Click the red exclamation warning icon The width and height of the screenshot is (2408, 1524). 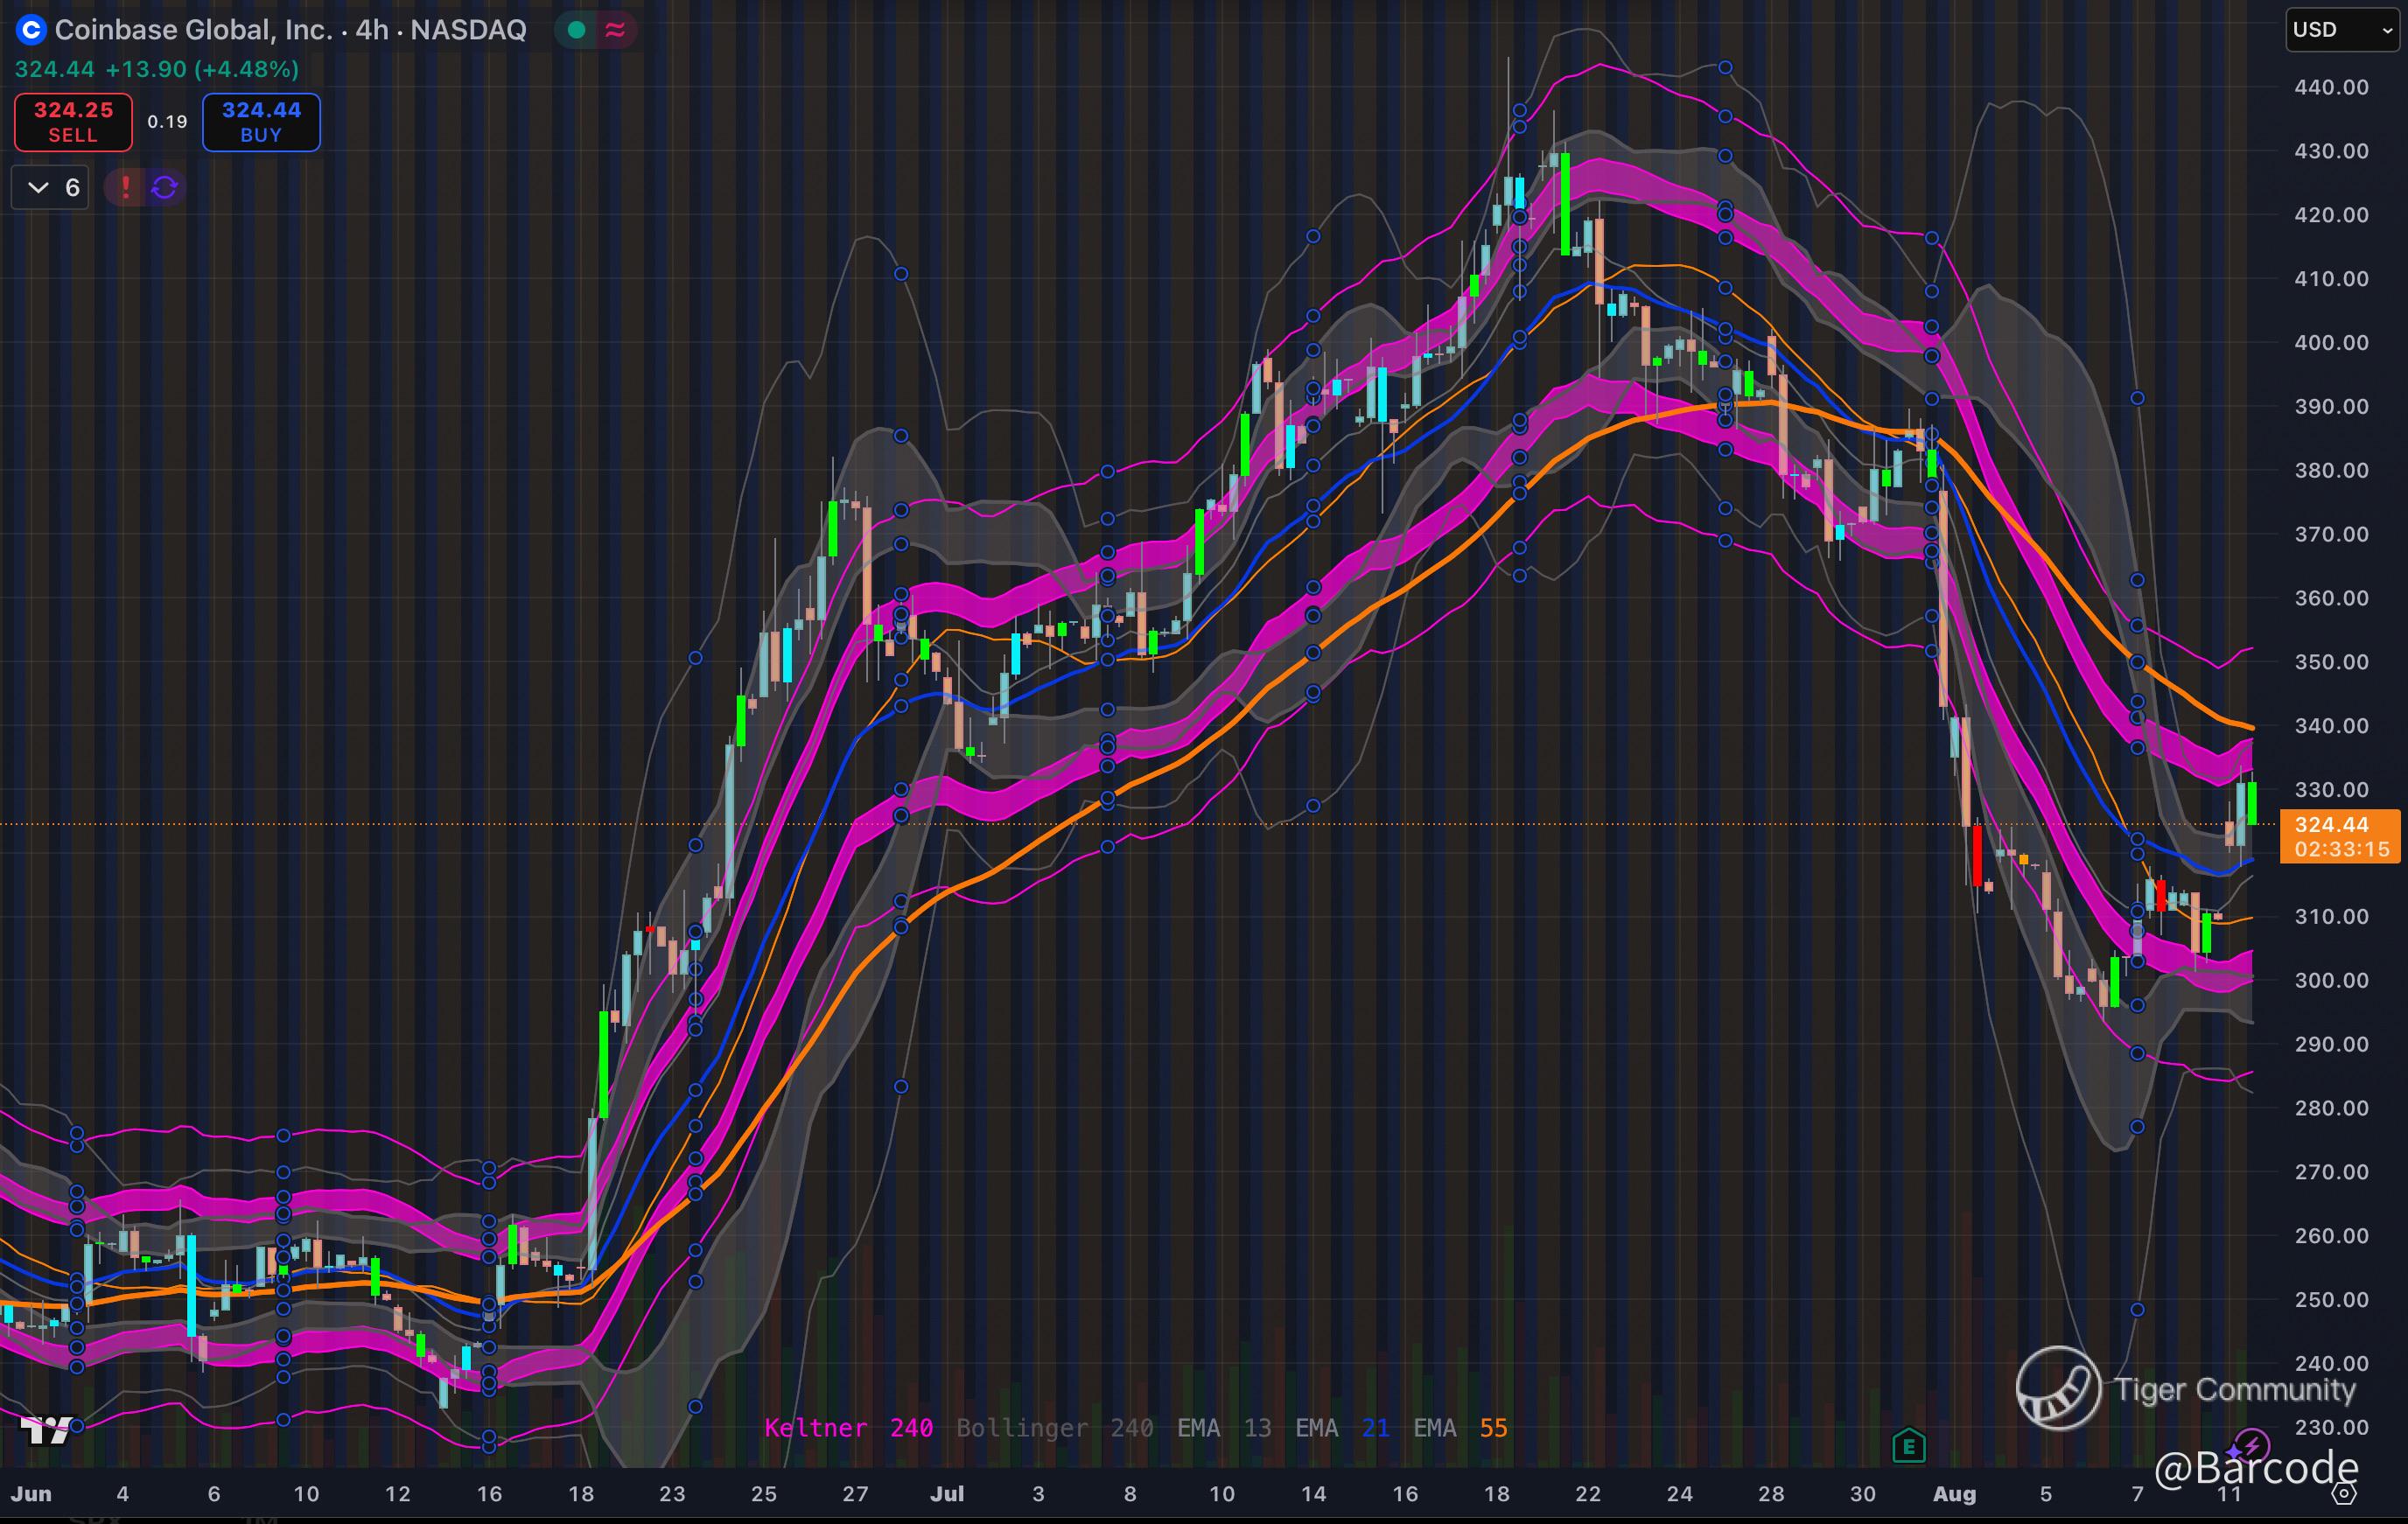tap(125, 187)
